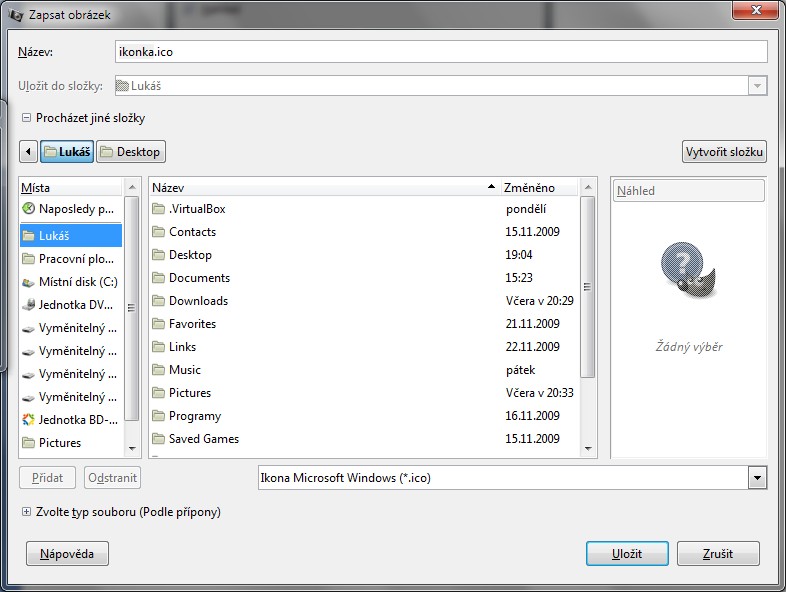Open Nápověda help button
This screenshot has width=786, height=592.
(x=67, y=554)
